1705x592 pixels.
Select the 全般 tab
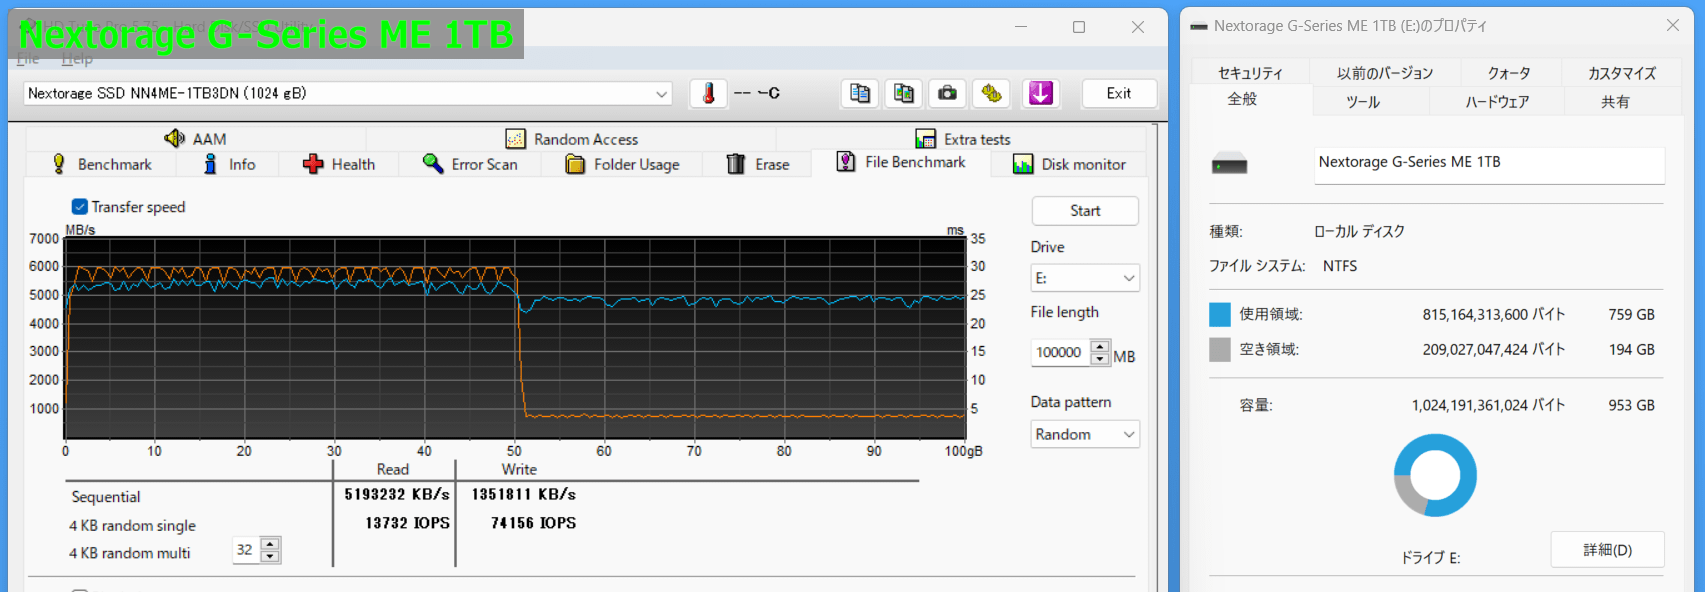(x=1242, y=99)
